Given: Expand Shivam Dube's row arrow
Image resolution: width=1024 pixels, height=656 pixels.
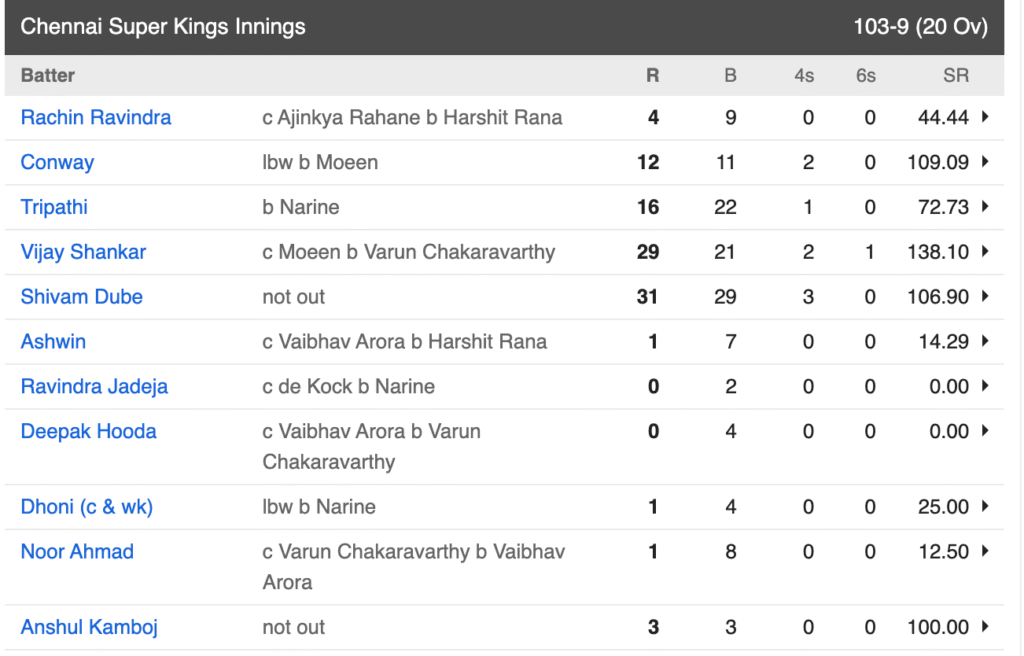Looking at the screenshot, I should tap(985, 296).
